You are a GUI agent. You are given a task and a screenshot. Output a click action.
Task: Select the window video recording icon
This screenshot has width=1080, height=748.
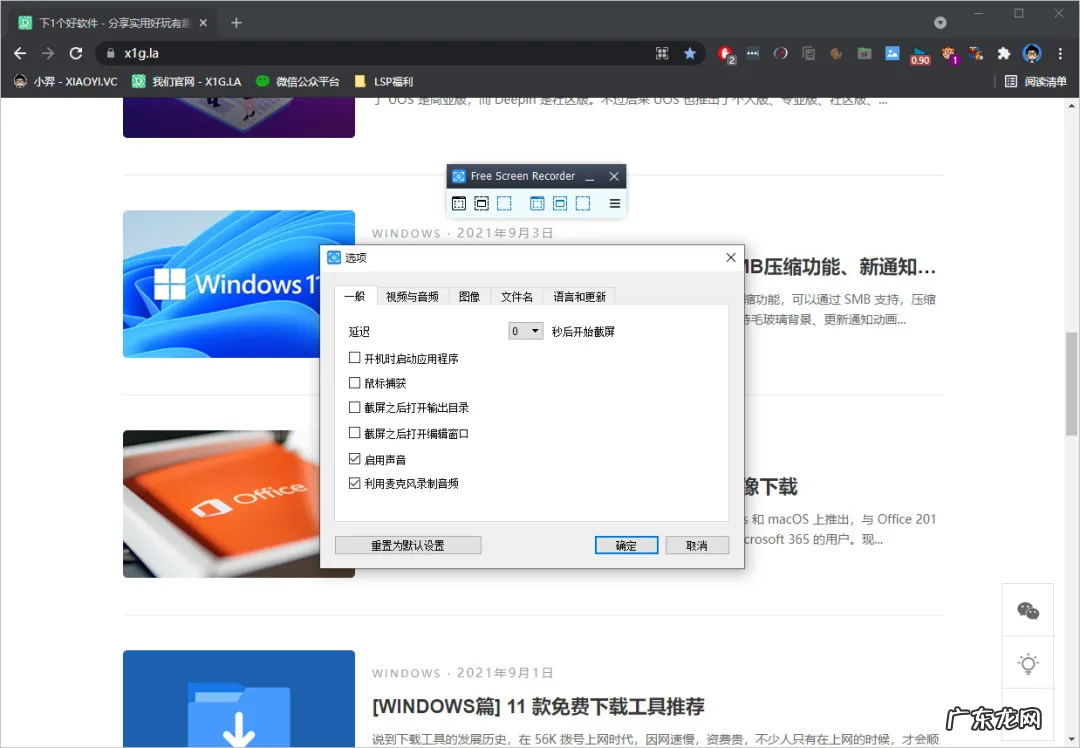coord(560,203)
